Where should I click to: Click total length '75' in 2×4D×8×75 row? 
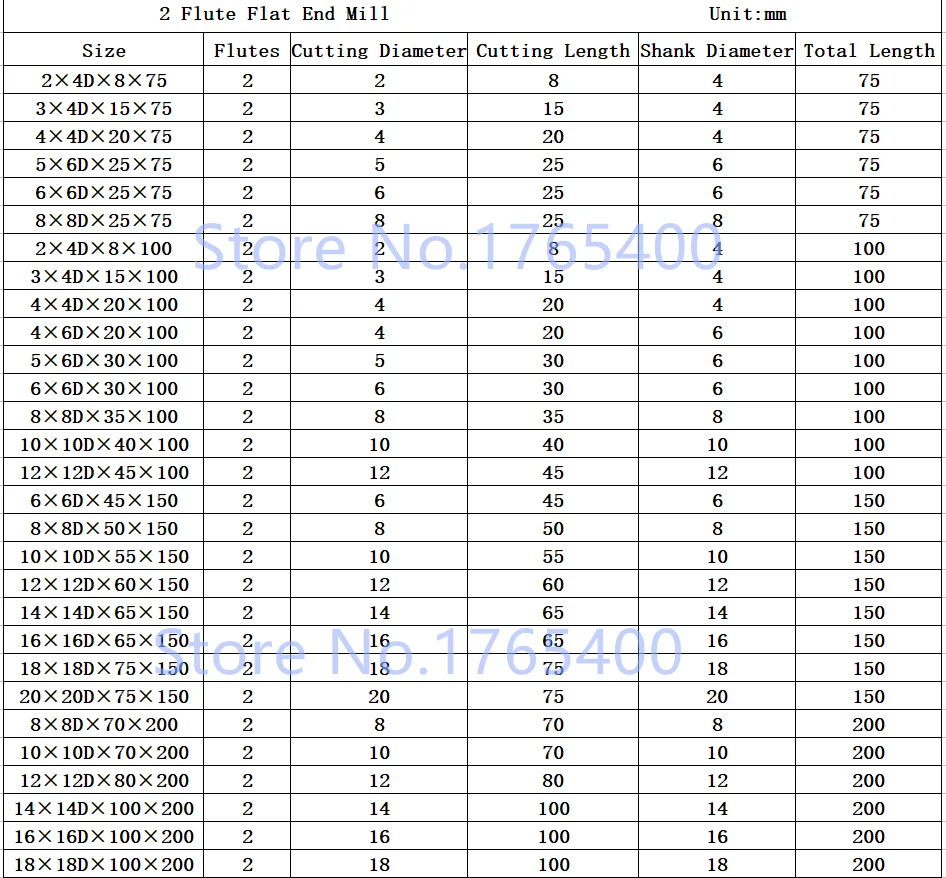click(869, 80)
